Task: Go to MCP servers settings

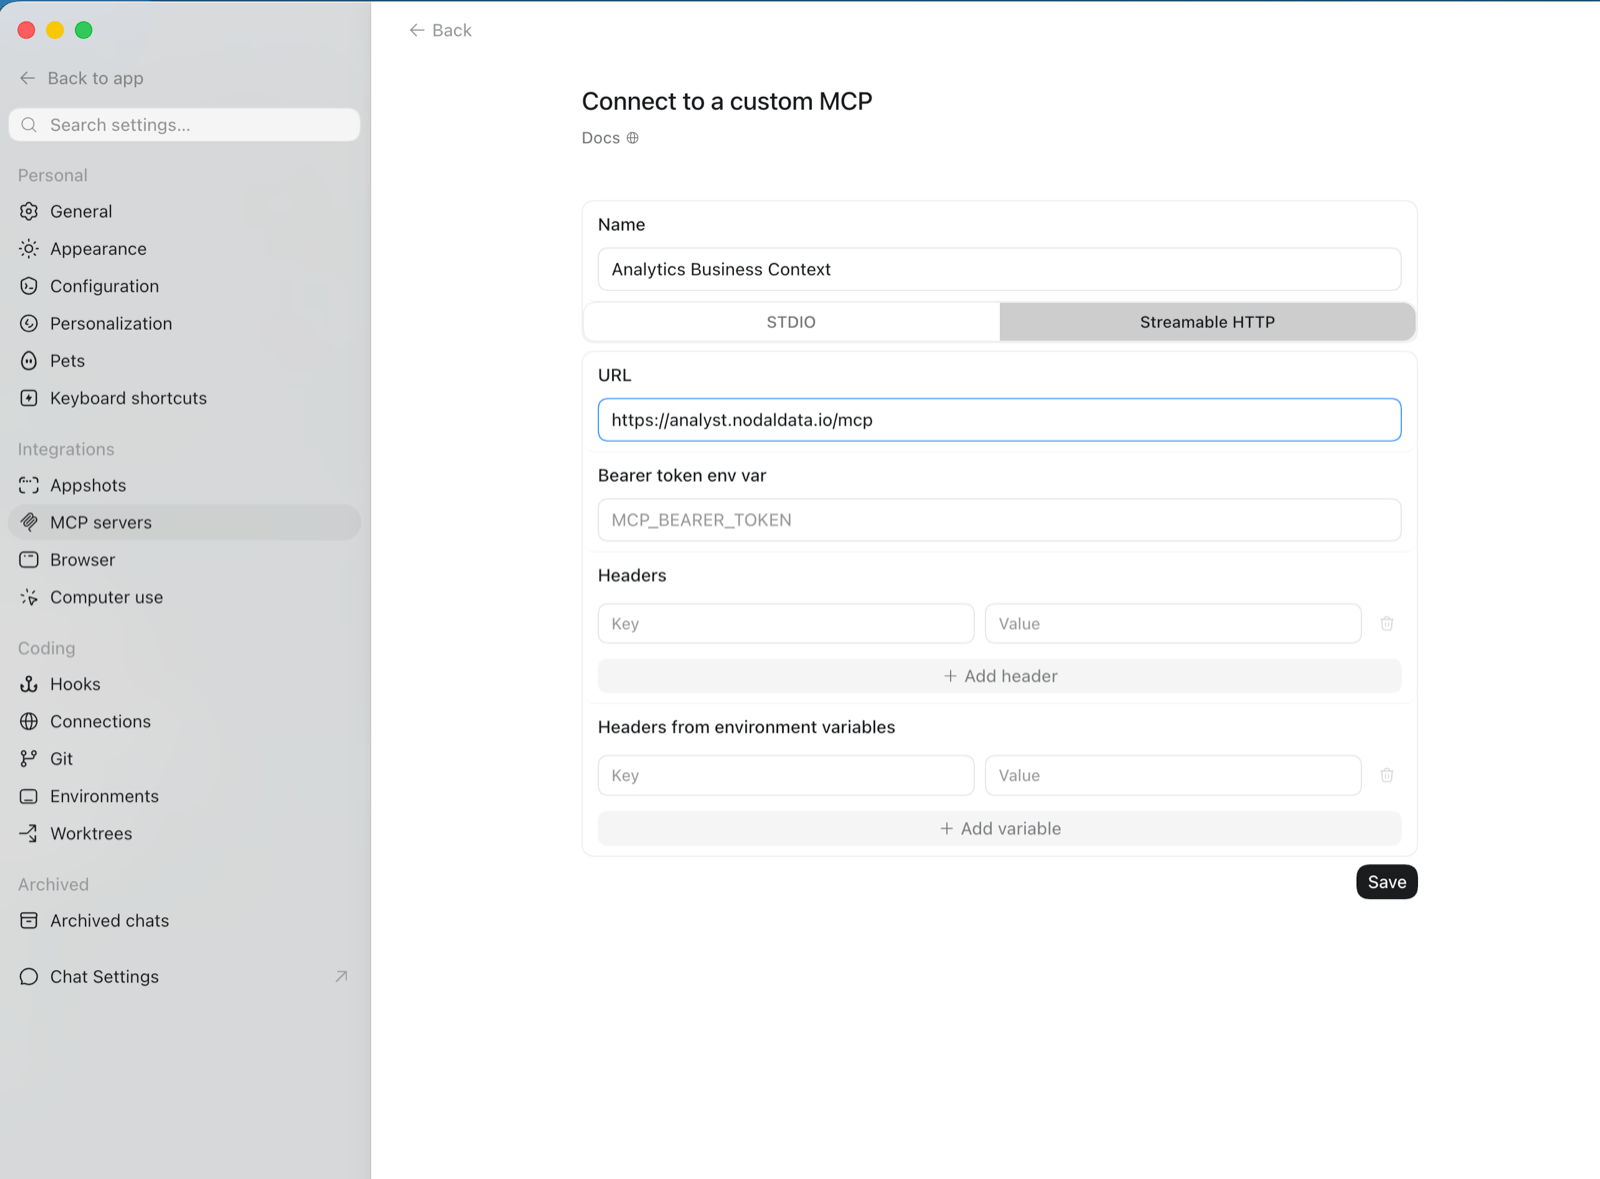Action: click(x=184, y=522)
